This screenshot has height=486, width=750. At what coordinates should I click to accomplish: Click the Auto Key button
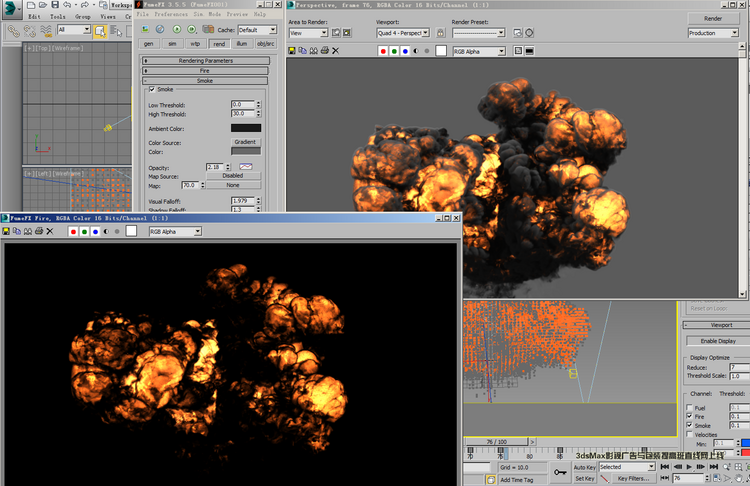585,467
